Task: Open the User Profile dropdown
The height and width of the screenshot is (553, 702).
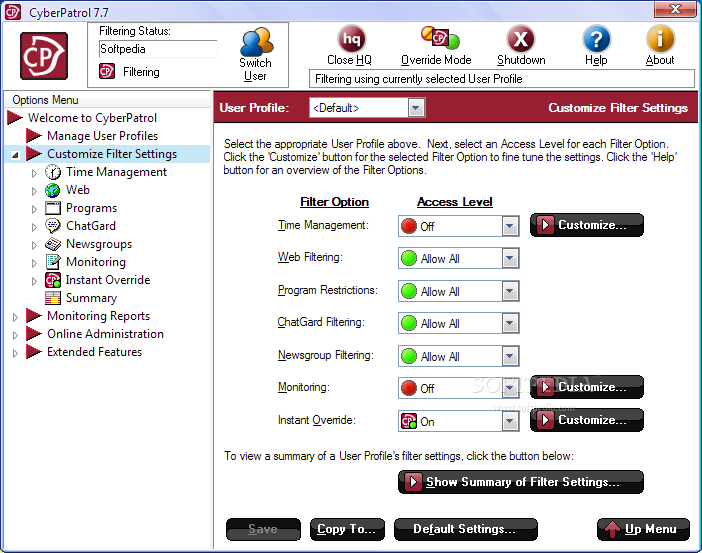Action: (416, 108)
